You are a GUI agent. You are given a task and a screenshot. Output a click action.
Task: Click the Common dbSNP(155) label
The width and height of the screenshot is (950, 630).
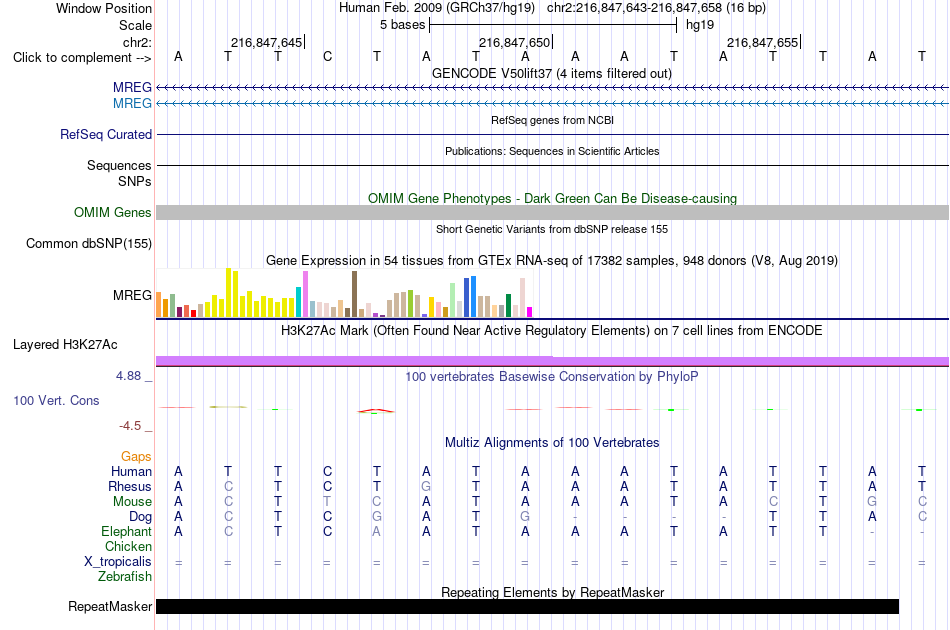[x=88, y=244]
